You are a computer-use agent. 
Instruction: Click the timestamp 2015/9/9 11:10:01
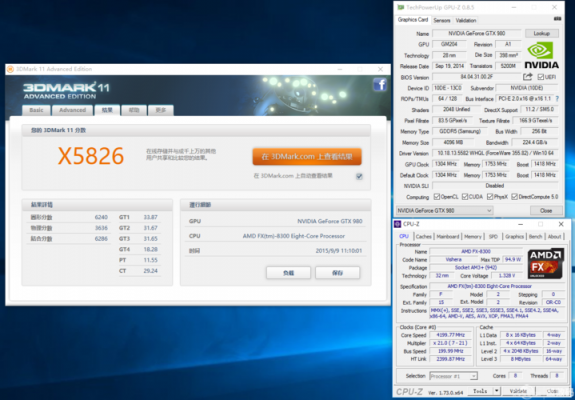(339, 251)
